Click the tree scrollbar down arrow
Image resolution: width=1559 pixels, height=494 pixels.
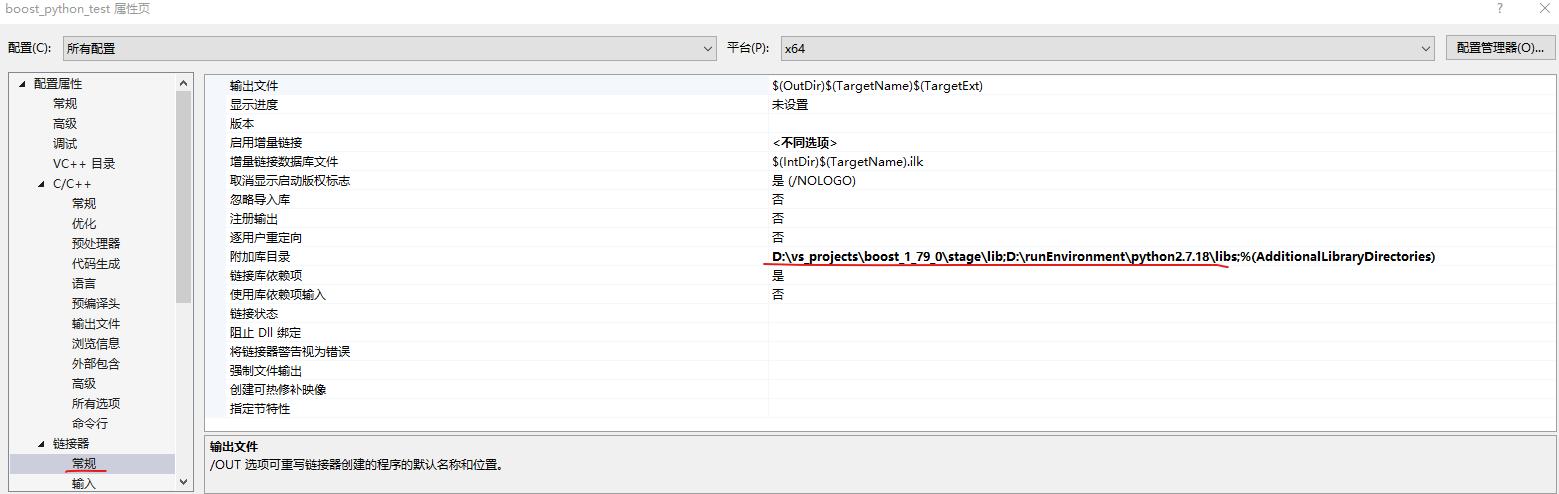183,482
